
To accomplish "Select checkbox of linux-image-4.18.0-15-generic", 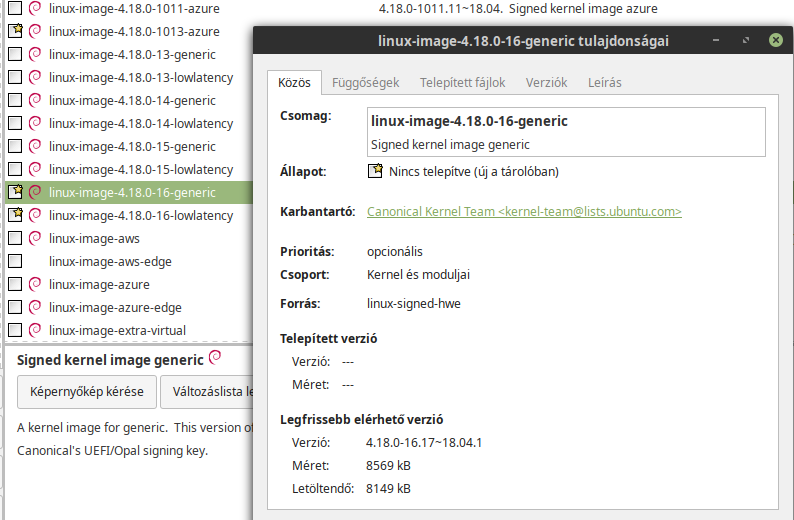I will coord(15,146).
